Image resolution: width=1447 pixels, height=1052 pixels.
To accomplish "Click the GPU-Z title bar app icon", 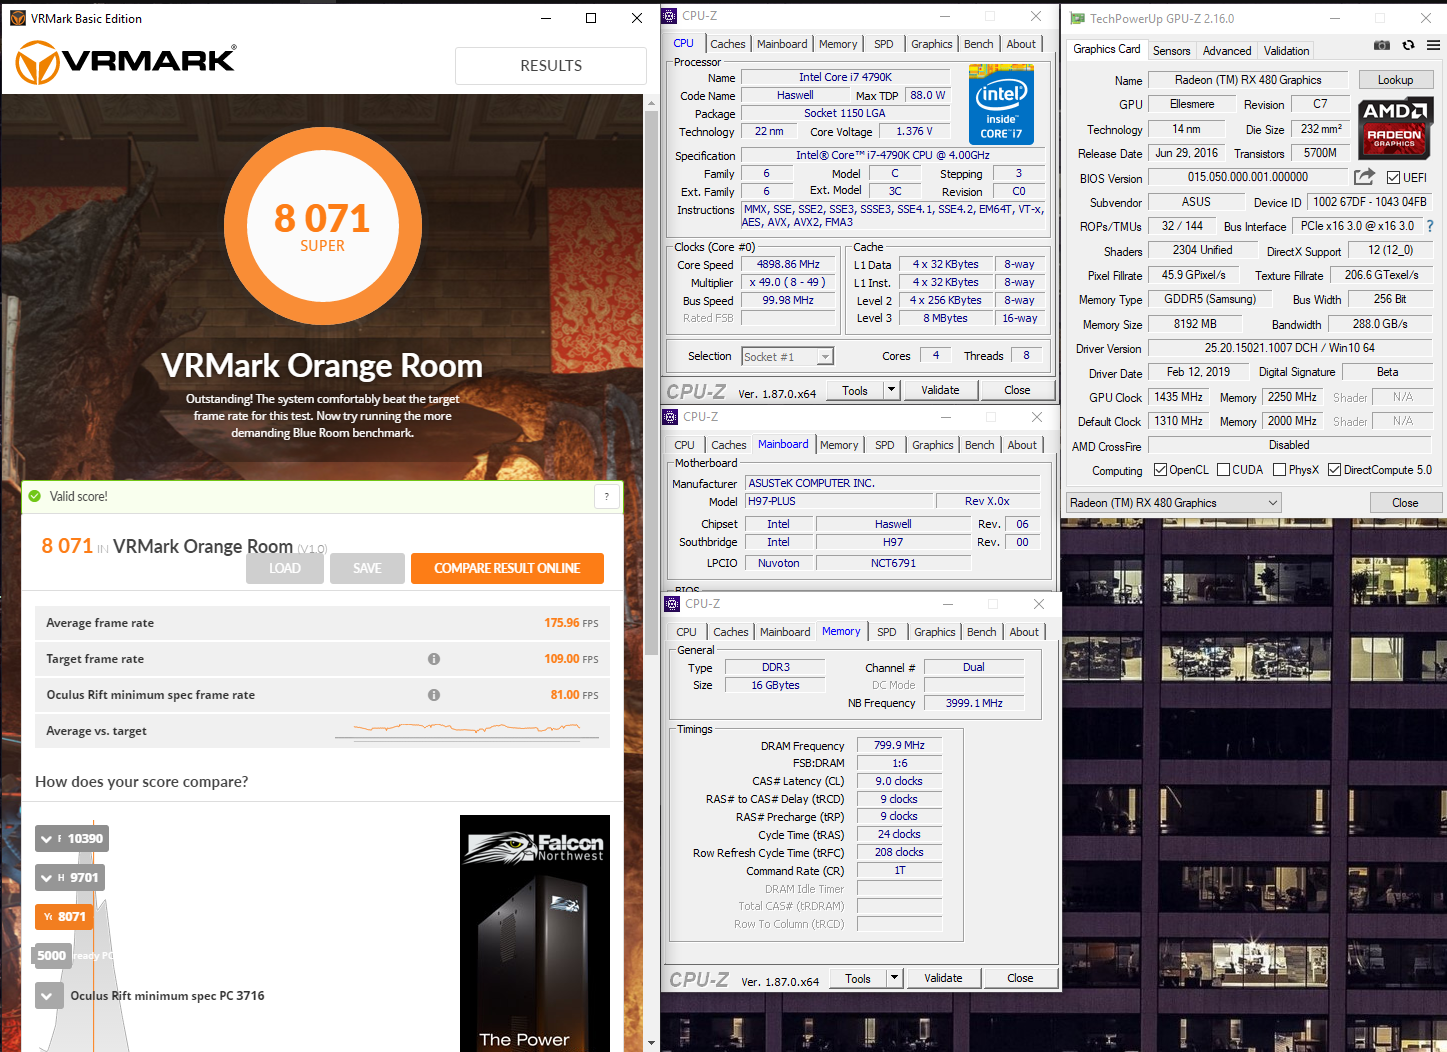I will 1077,18.
